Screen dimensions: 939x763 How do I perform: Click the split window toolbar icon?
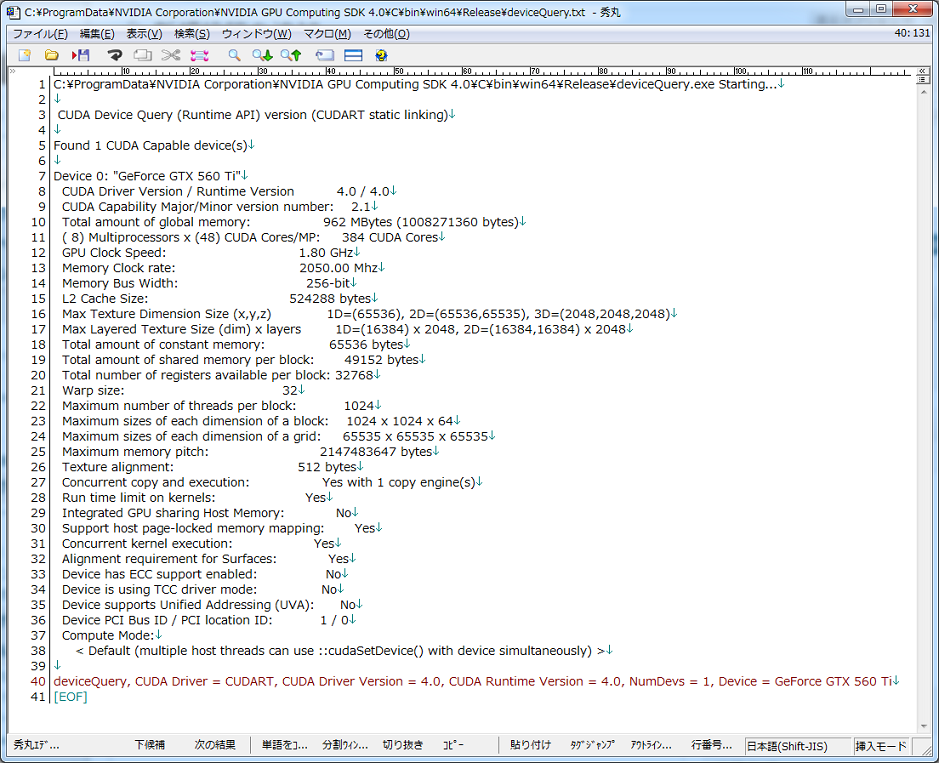tap(353, 55)
